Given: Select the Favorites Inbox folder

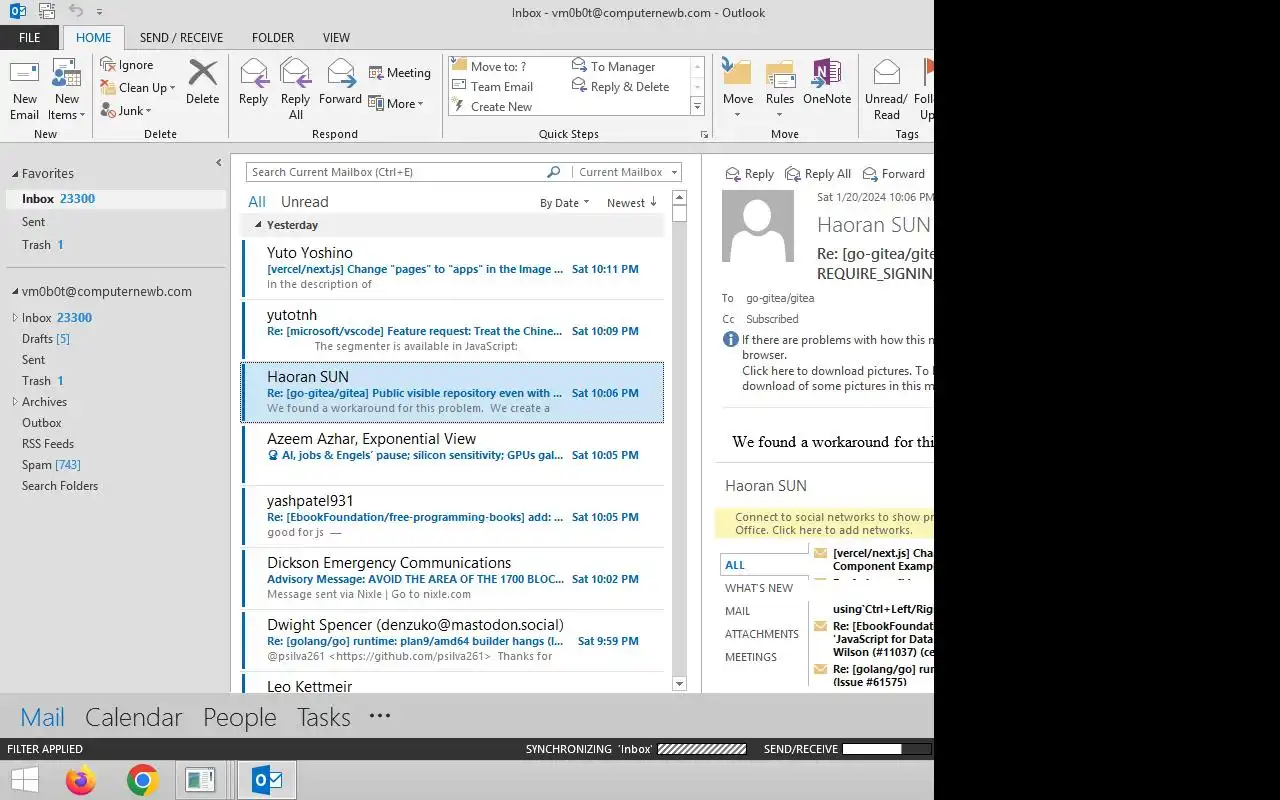Looking at the screenshot, I should coord(116,199).
